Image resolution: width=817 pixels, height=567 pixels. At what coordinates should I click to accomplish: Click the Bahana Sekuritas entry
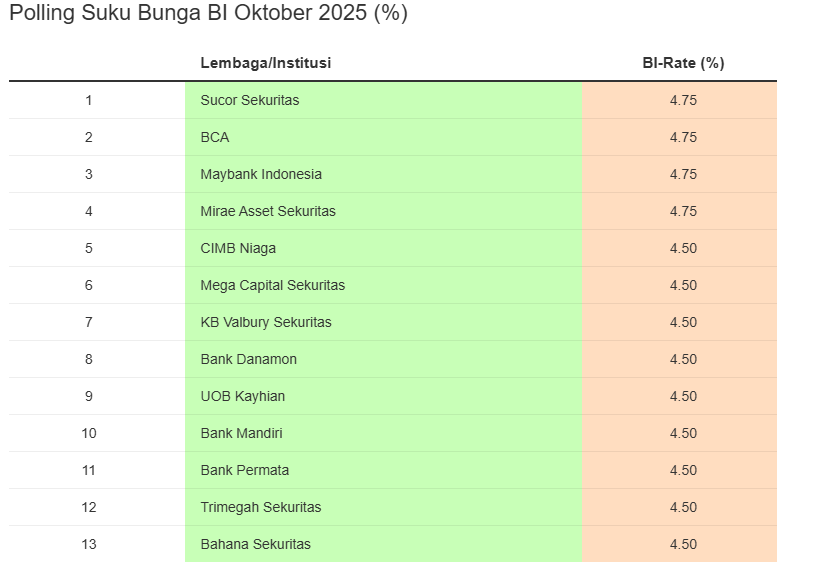click(255, 544)
